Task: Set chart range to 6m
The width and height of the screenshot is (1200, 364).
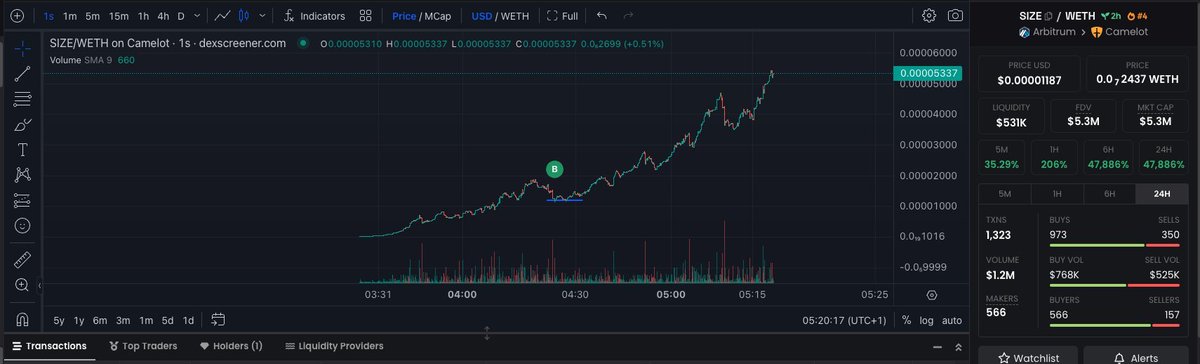Action: [100, 320]
